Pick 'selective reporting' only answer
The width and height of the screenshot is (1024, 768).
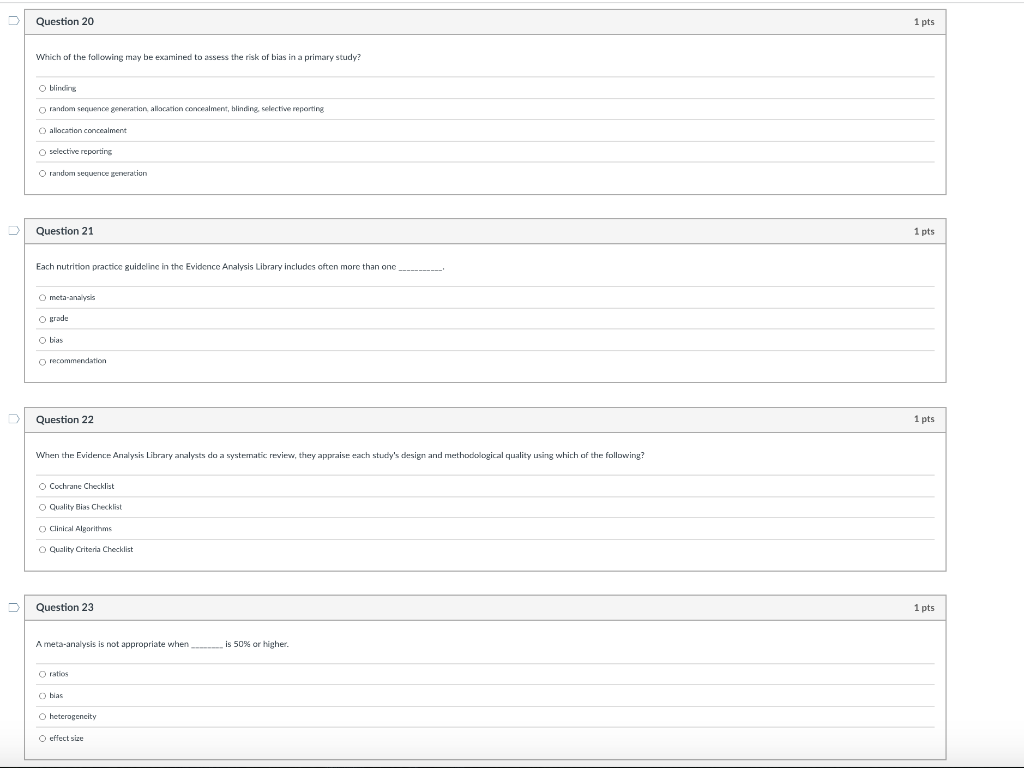42,152
